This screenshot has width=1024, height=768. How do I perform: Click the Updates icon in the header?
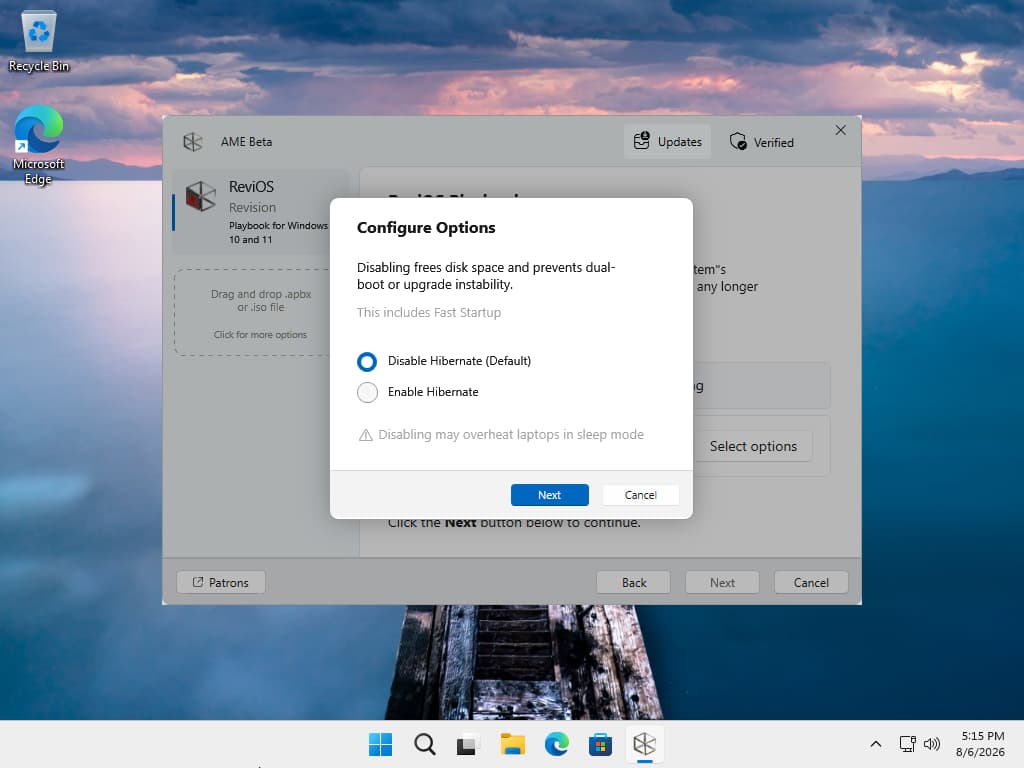point(641,140)
